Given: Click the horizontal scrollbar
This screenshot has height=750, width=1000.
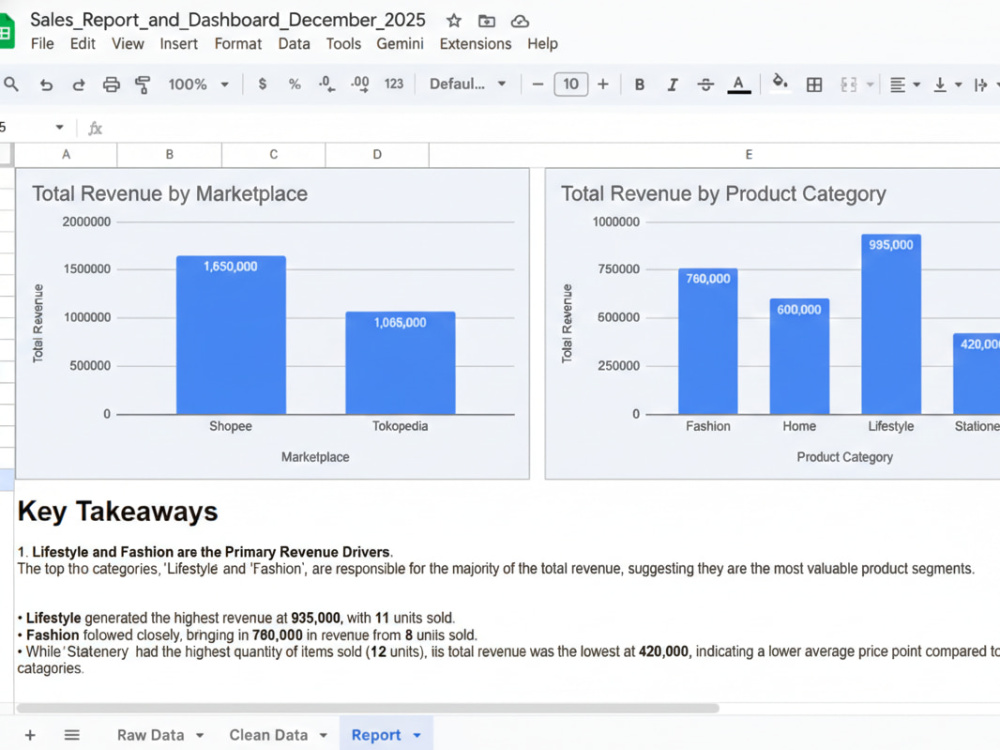Looking at the screenshot, I should pos(368,708).
